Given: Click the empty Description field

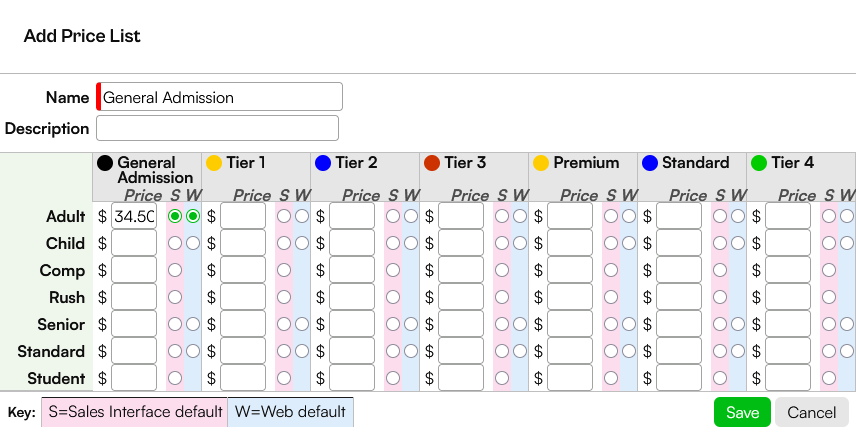Looking at the screenshot, I should [x=217, y=128].
